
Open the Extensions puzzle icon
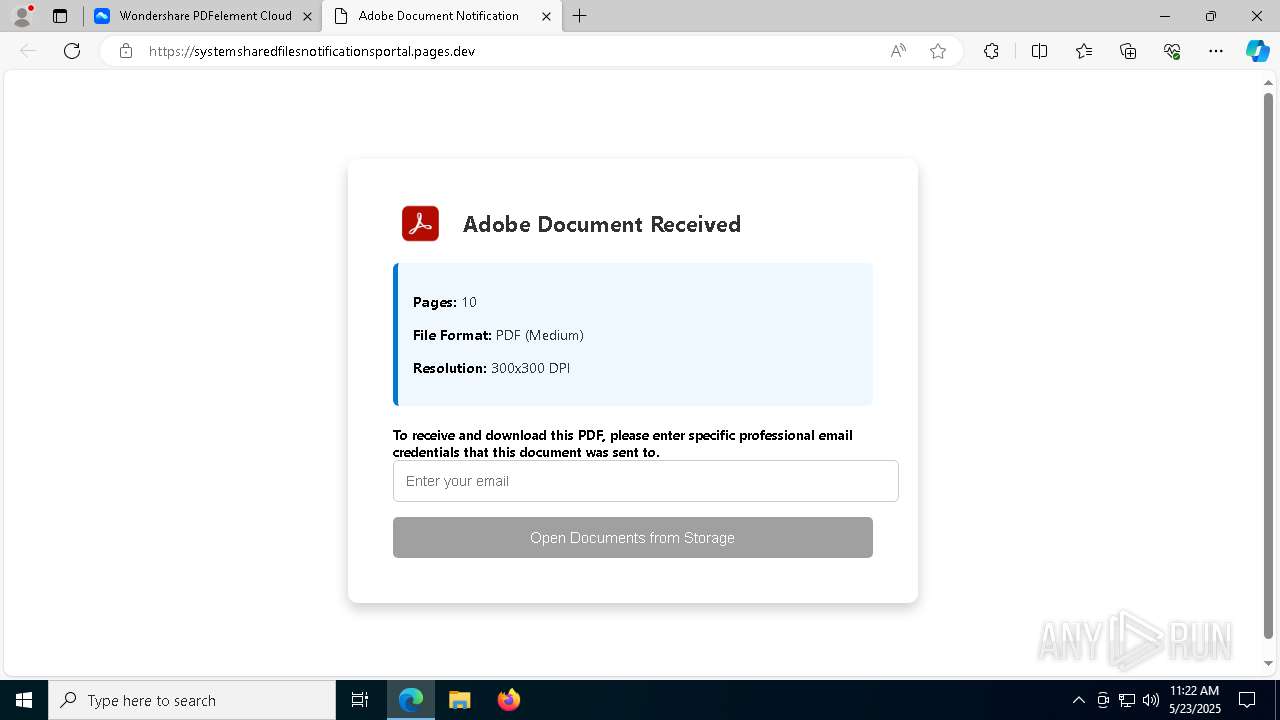(991, 51)
